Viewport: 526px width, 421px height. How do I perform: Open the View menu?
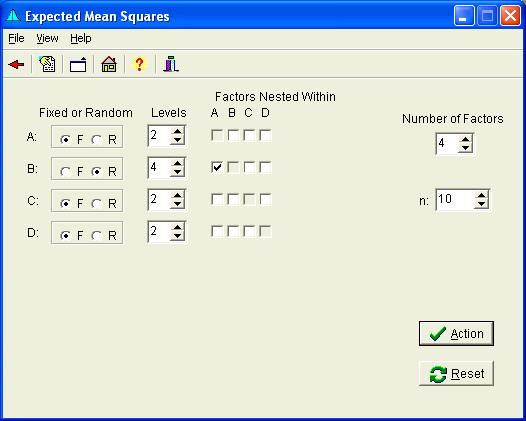[x=47, y=39]
